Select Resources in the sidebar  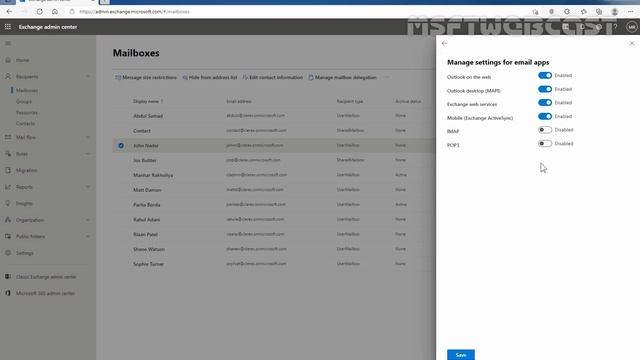tap(27, 112)
